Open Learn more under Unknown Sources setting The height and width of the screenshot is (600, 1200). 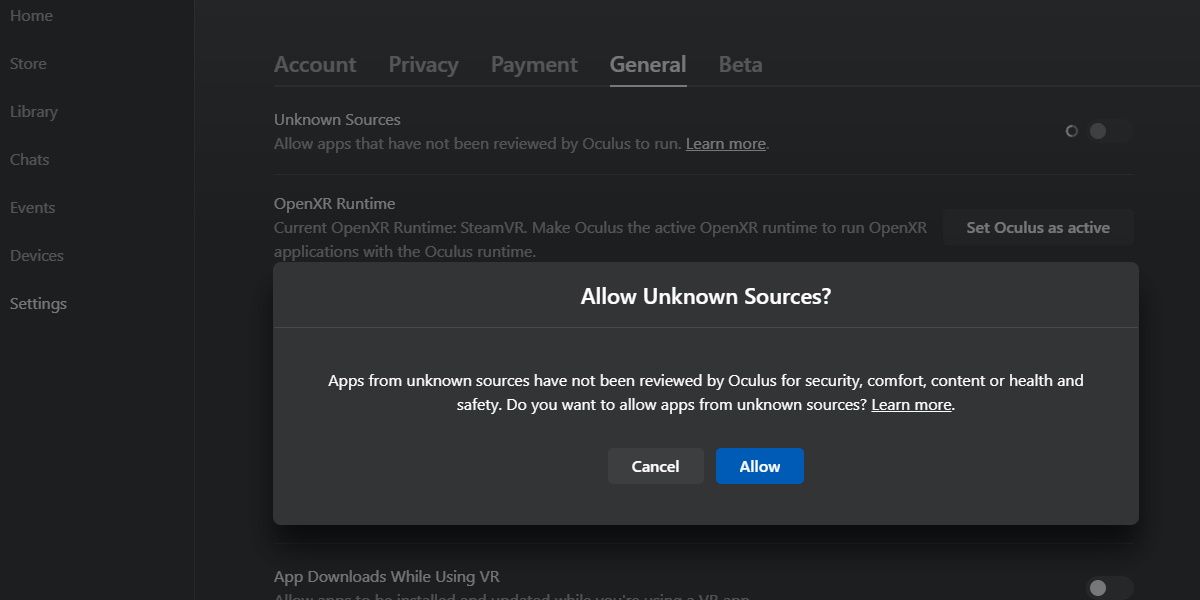click(x=725, y=144)
